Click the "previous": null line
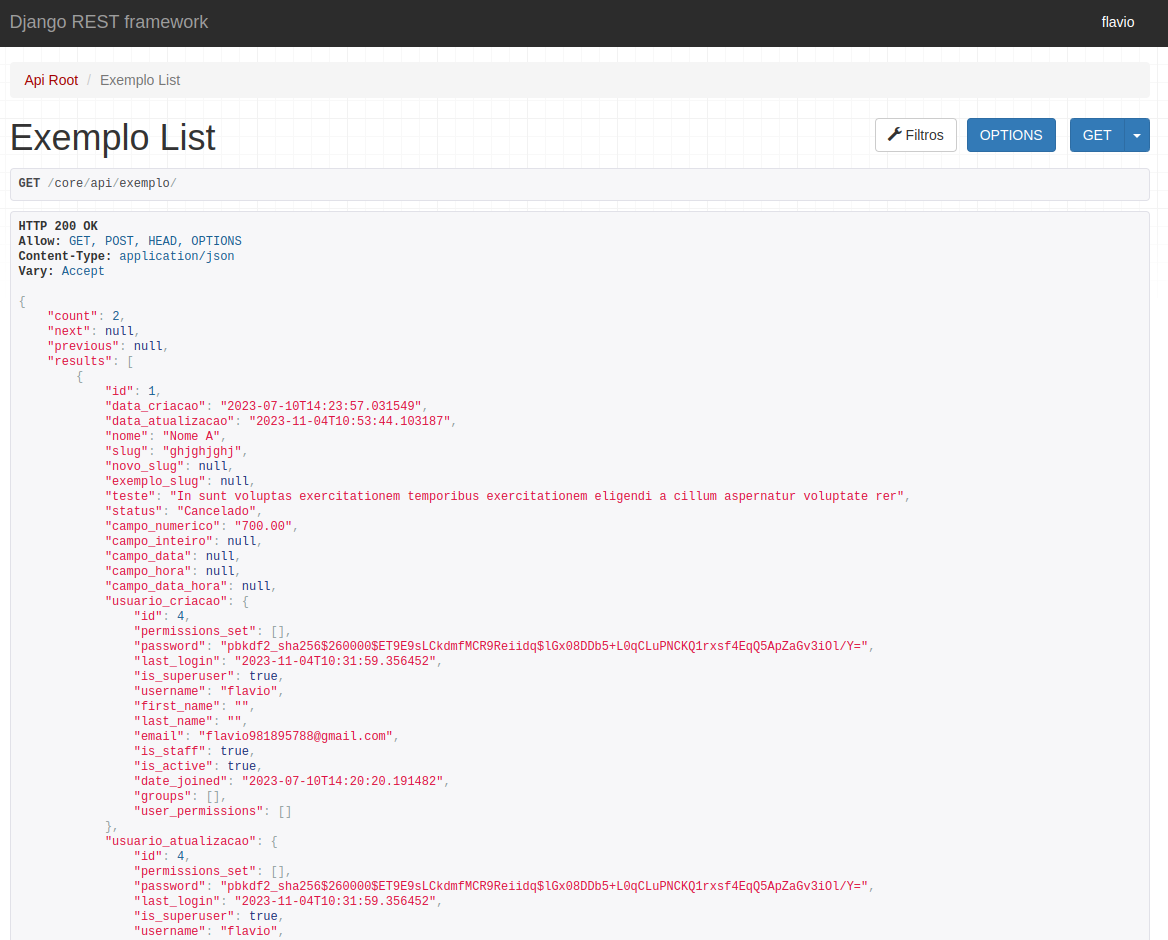This screenshot has width=1168, height=940. tap(108, 346)
